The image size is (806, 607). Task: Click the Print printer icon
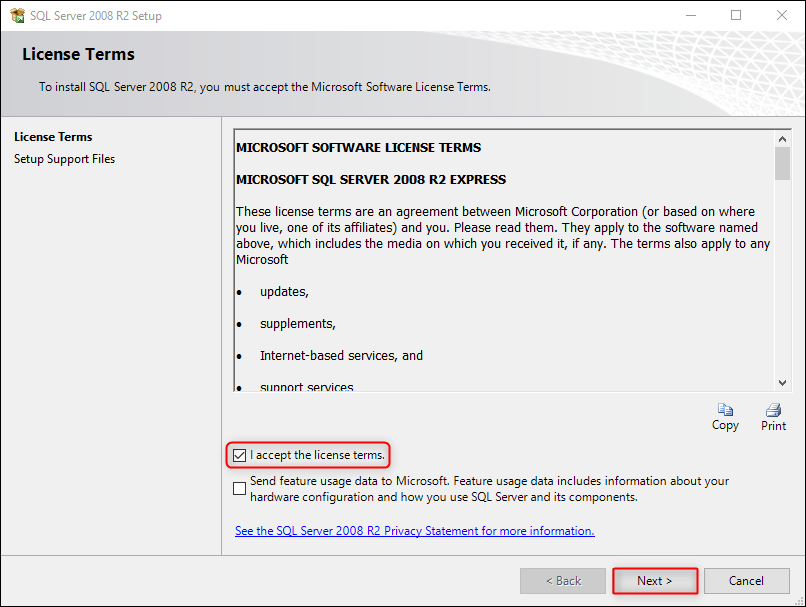[773, 410]
